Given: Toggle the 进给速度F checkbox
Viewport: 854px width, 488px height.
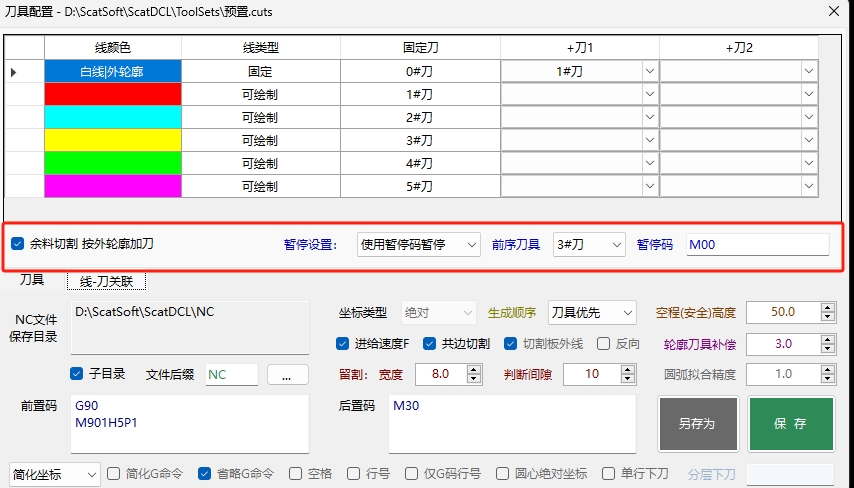Looking at the screenshot, I should click(343, 344).
